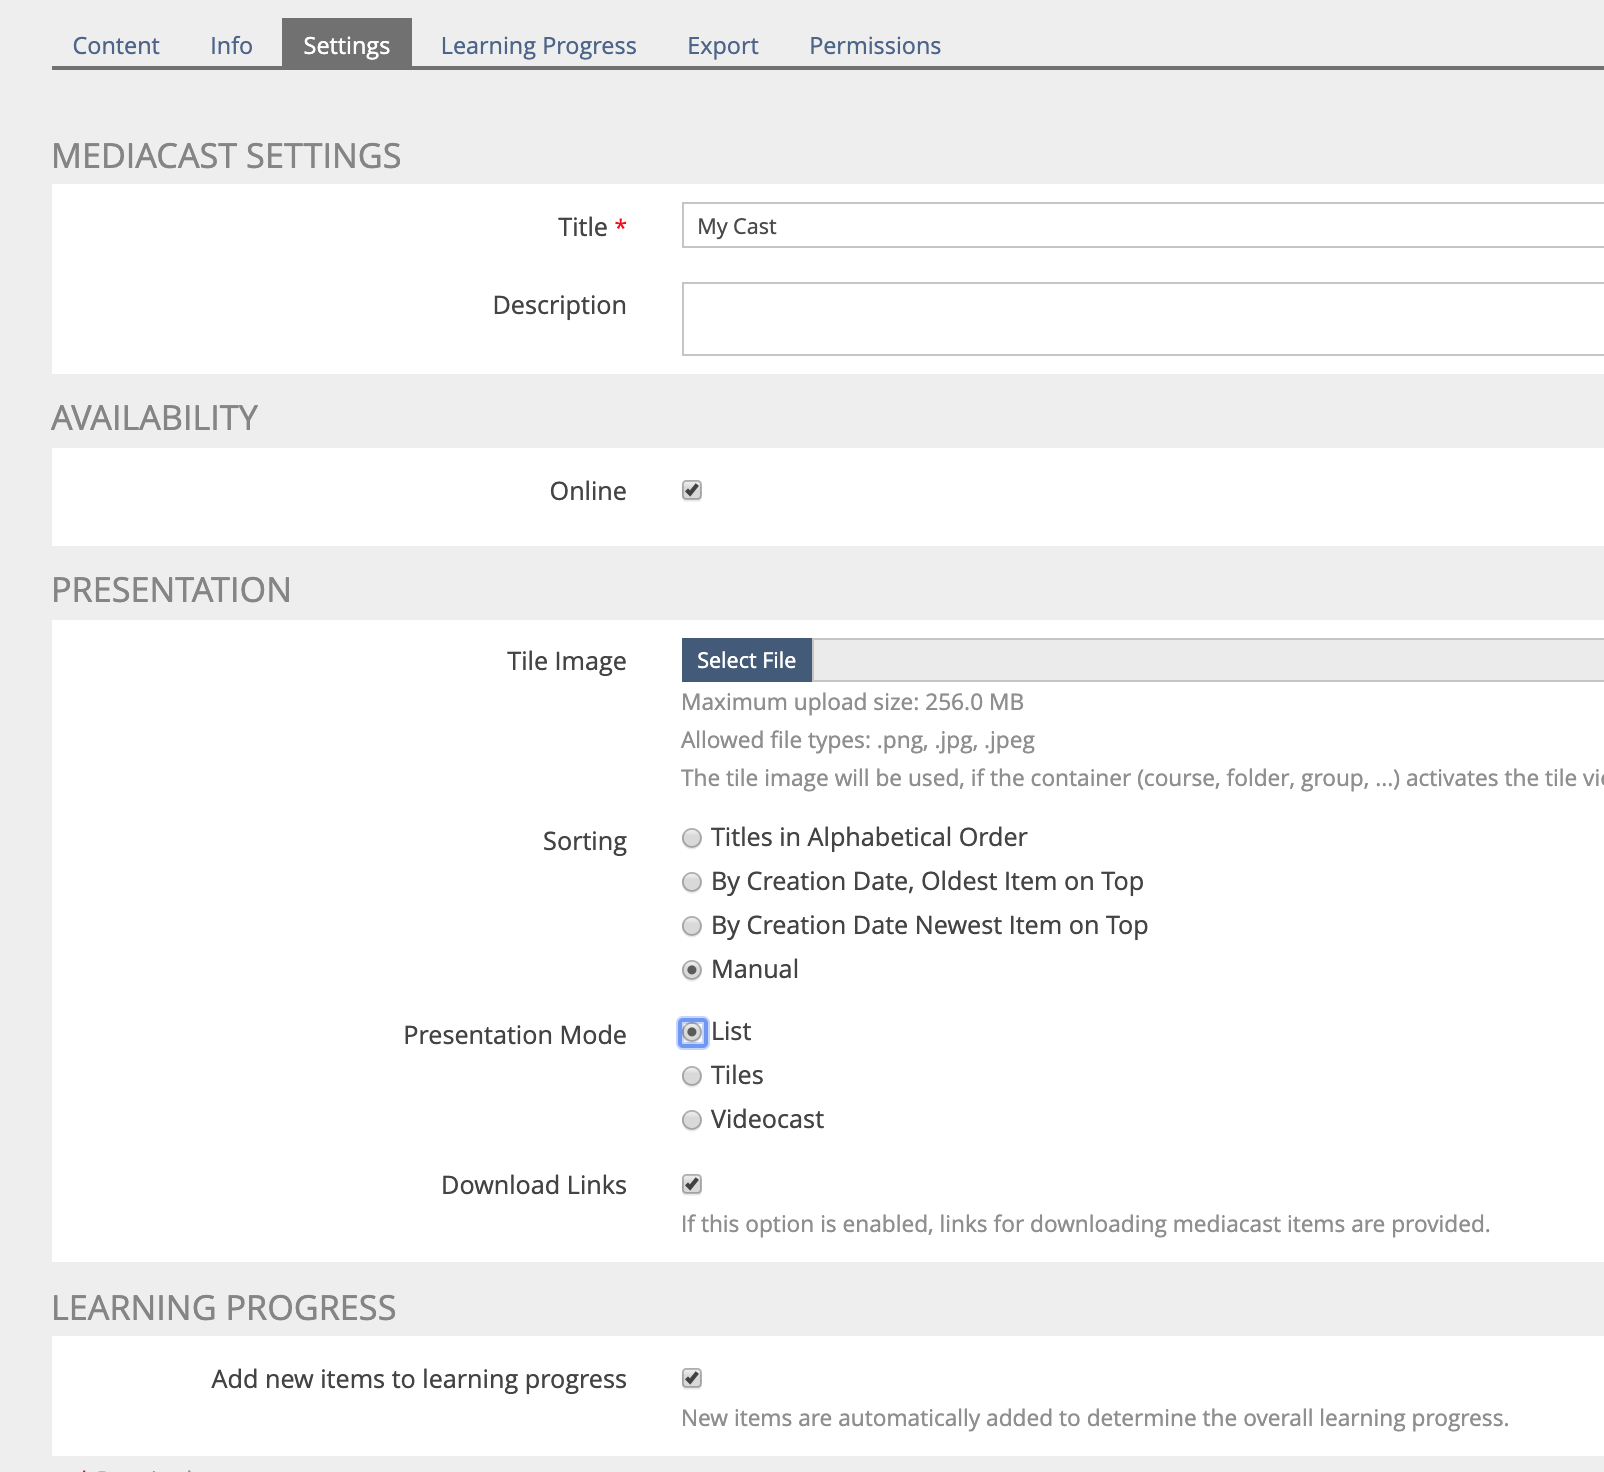The height and width of the screenshot is (1472, 1604).
Task: Go to the Export tab
Action: [x=722, y=46]
